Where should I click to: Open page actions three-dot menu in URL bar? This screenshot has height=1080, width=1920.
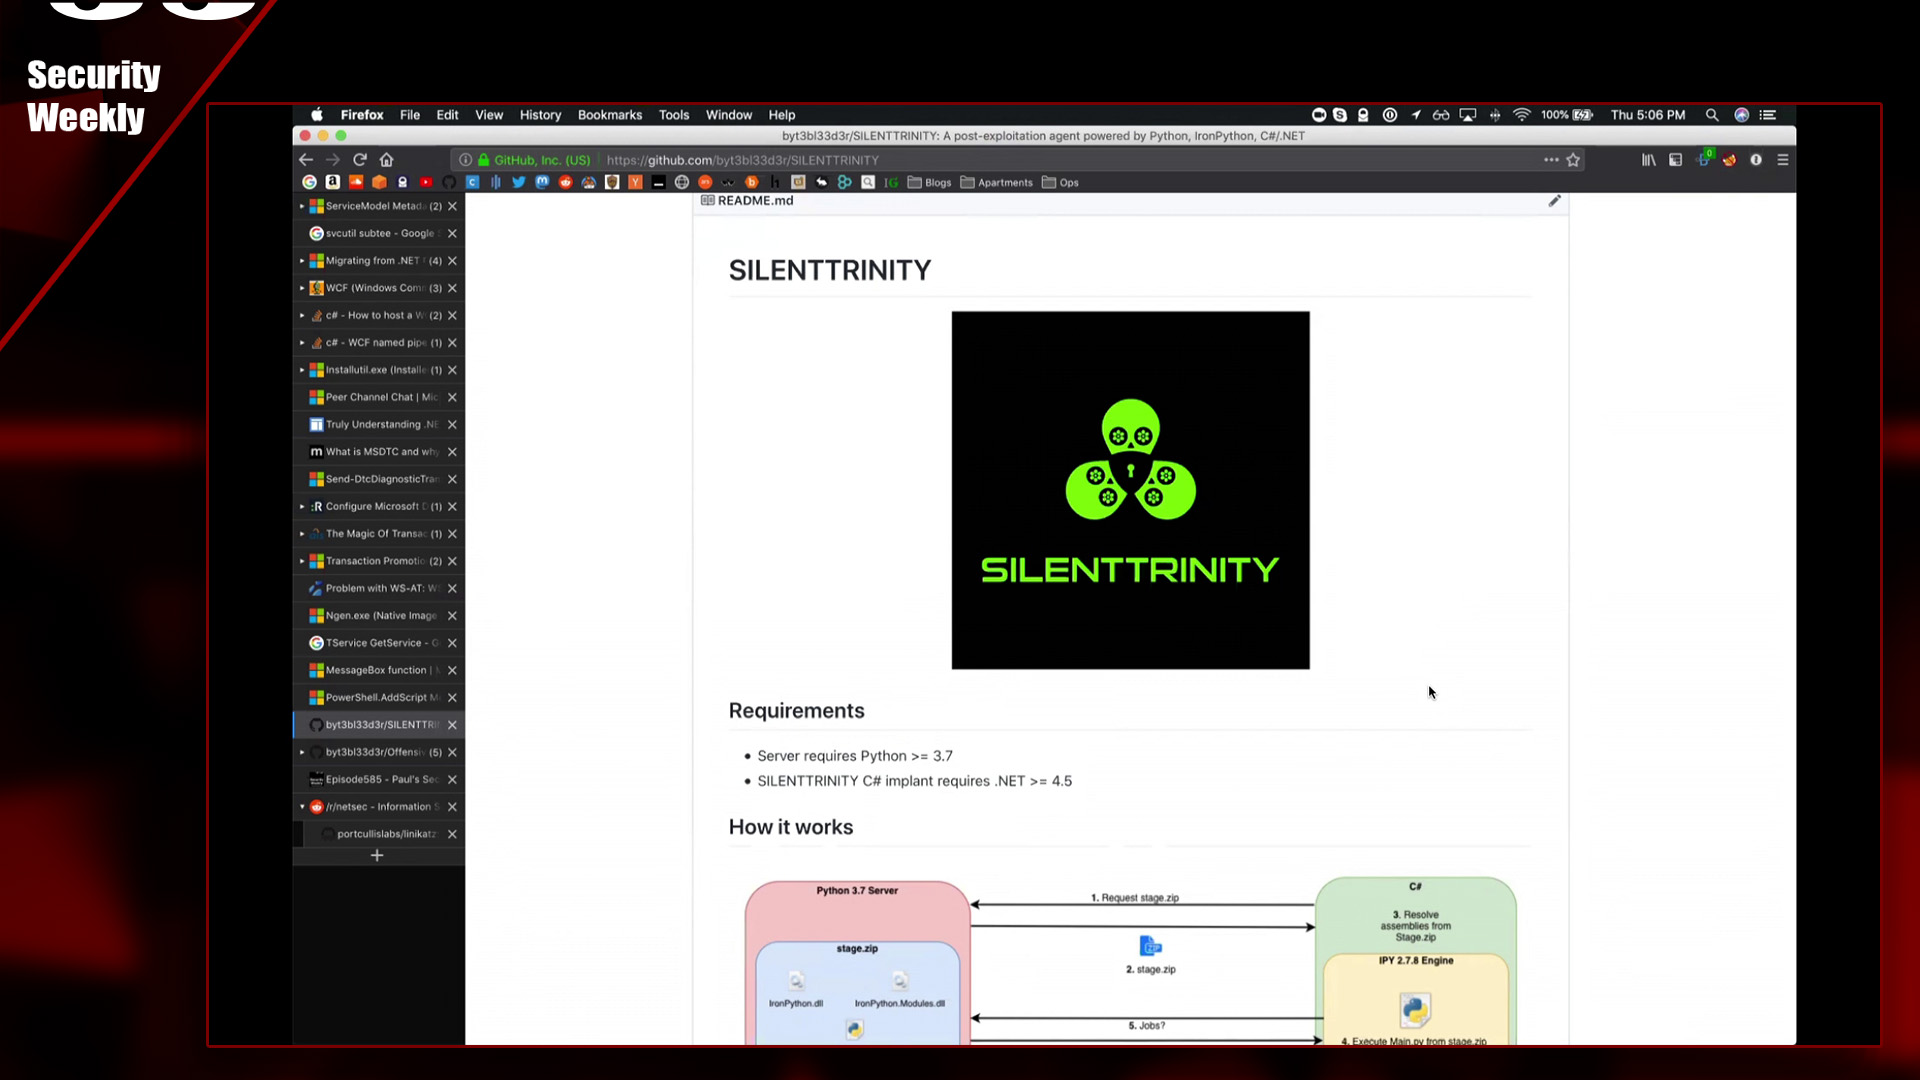(x=1551, y=160)
